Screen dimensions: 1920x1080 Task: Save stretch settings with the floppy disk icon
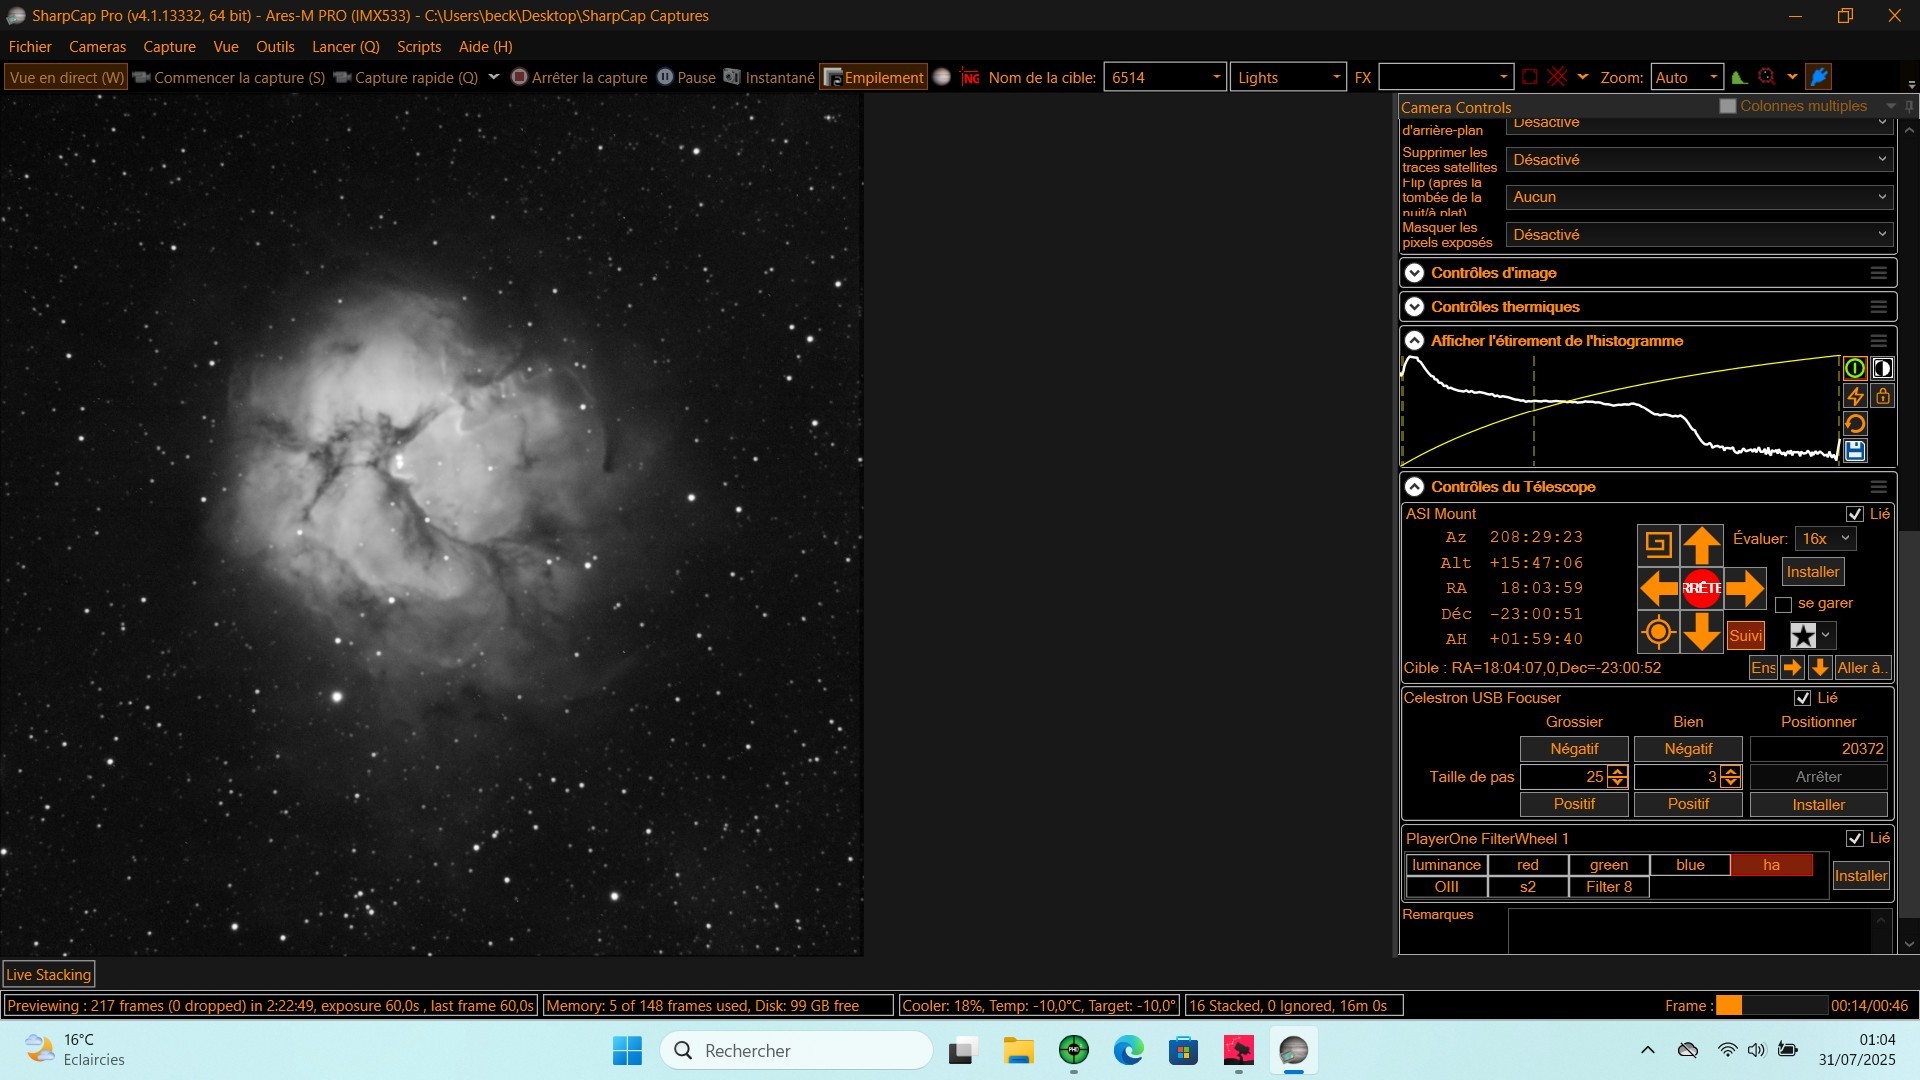tap(1855, 451)
